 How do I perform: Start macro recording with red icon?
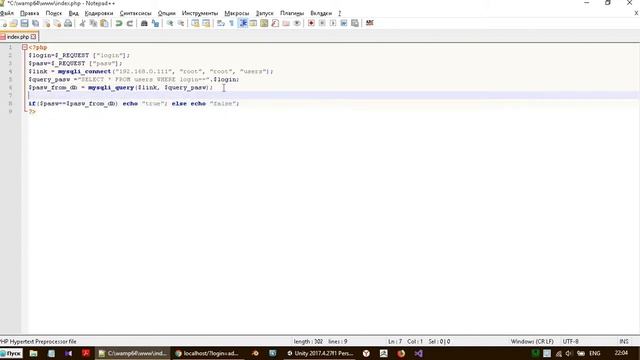tap(311, 23)
